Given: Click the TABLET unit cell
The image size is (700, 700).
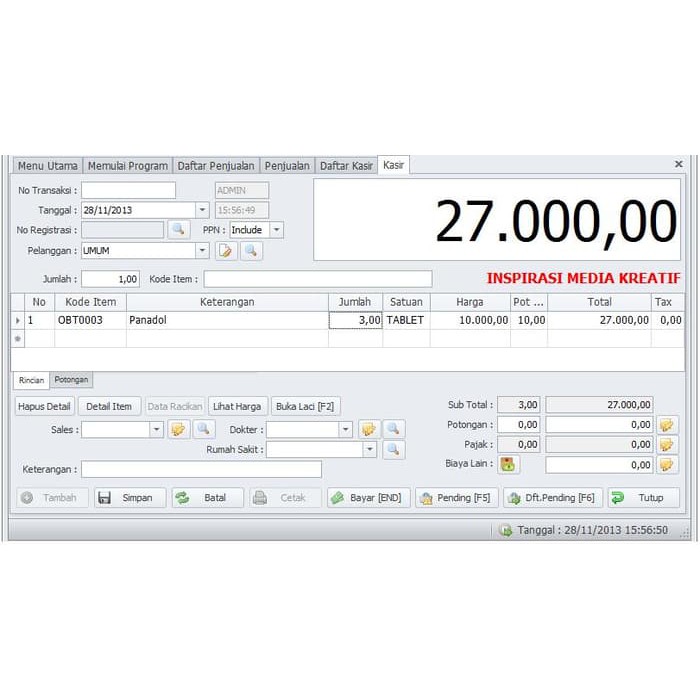Looking at the screenshot, I should [x=406, y=320].
